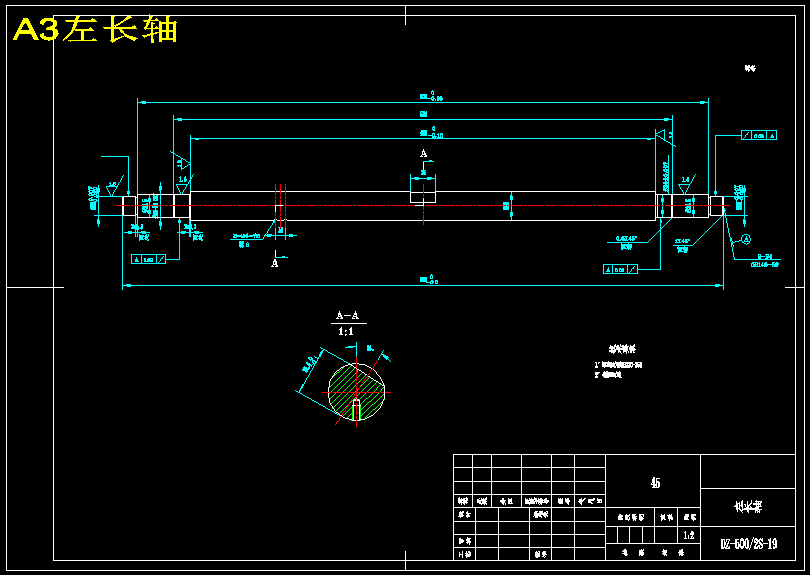The width and height of the screenshot is (810, 575).
Task: Select tolerance frame at top right of shaft
Action: (759, 135)
